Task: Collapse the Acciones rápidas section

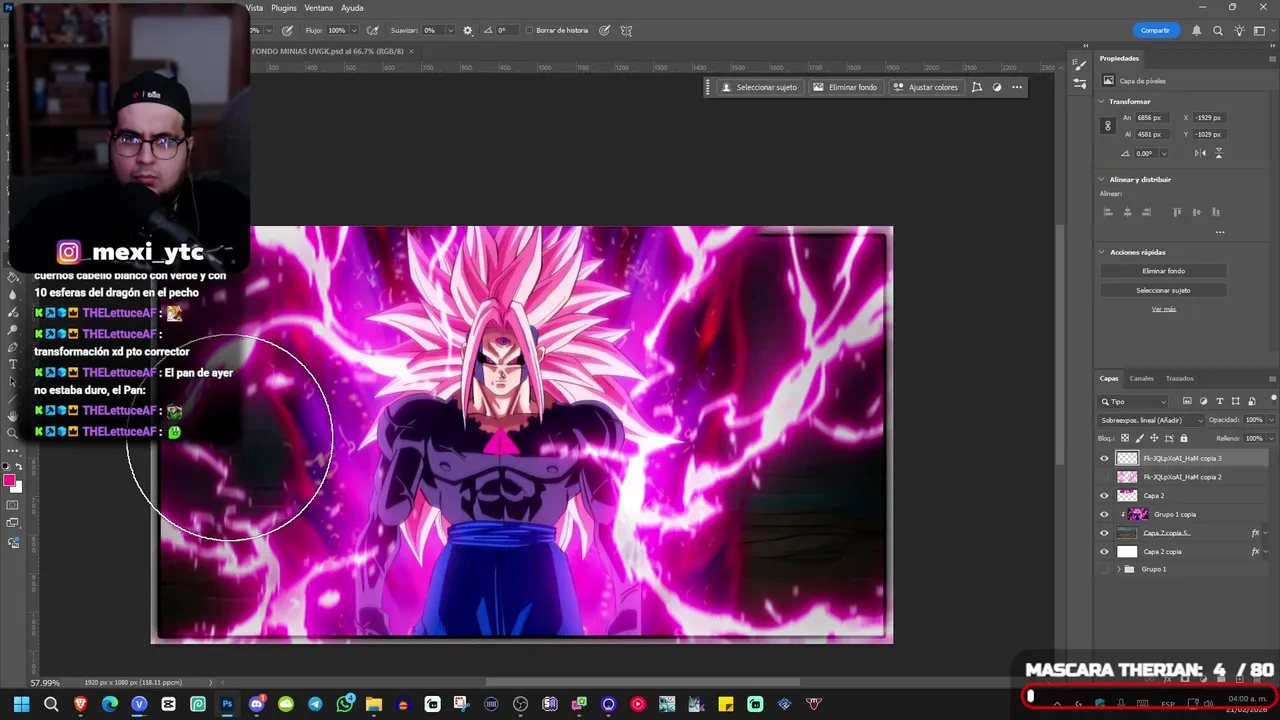Action: coord(1102,252)
